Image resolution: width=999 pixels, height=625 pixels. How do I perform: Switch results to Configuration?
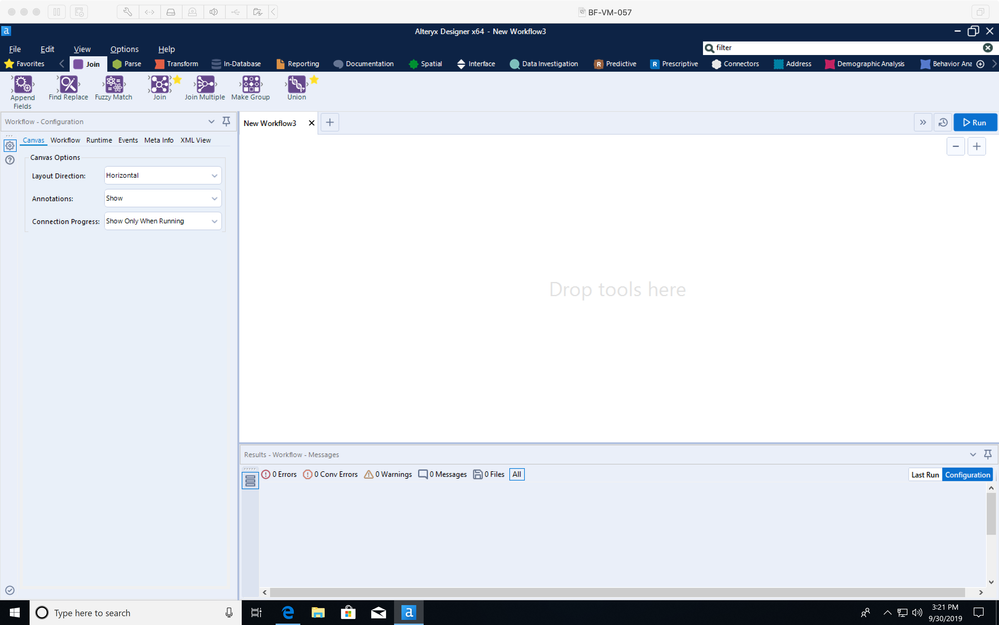tap(967, 475)
